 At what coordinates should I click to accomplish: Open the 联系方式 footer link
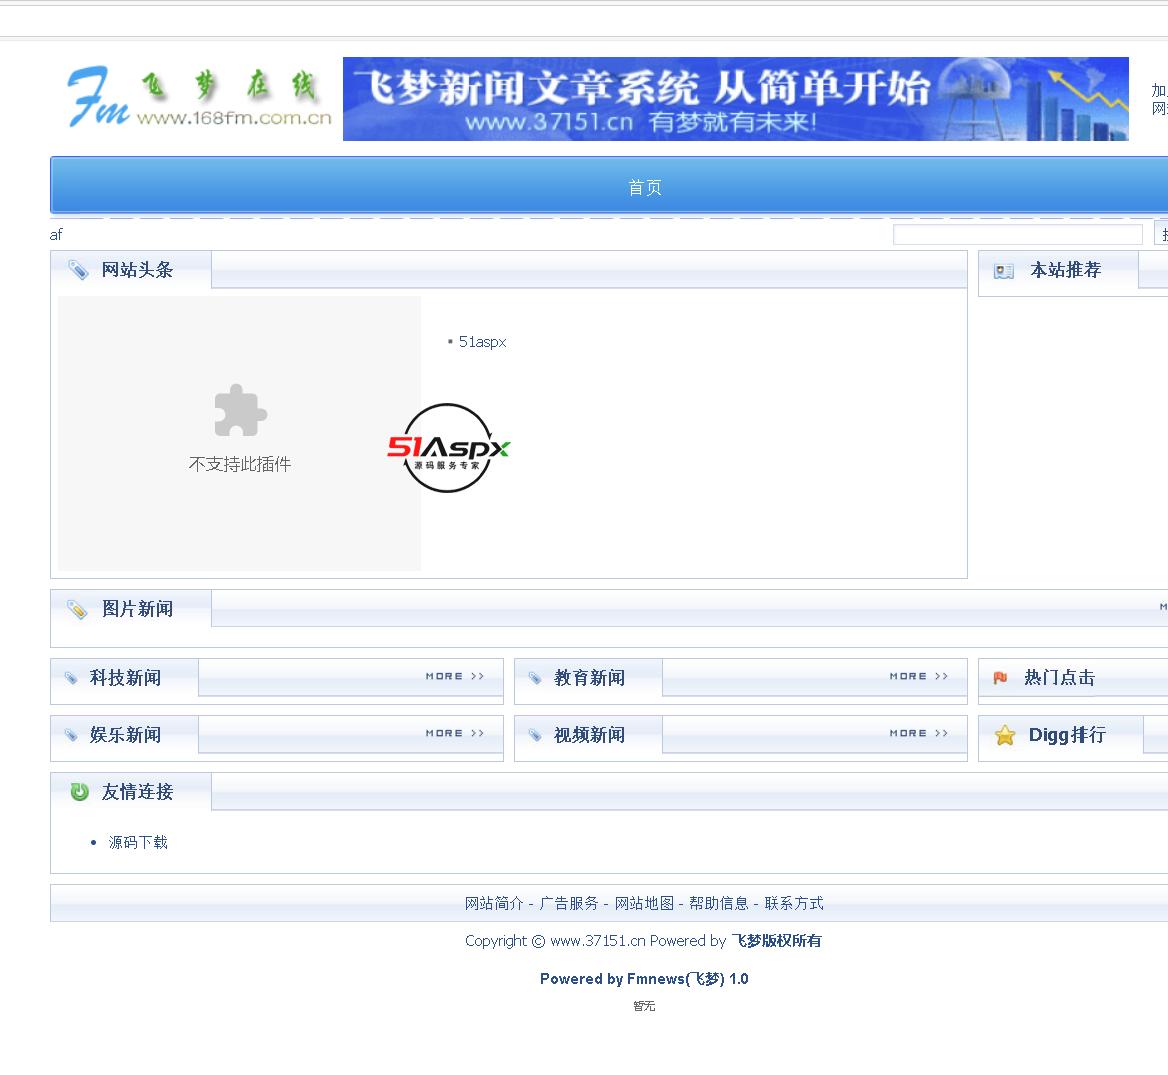(794, 903)
